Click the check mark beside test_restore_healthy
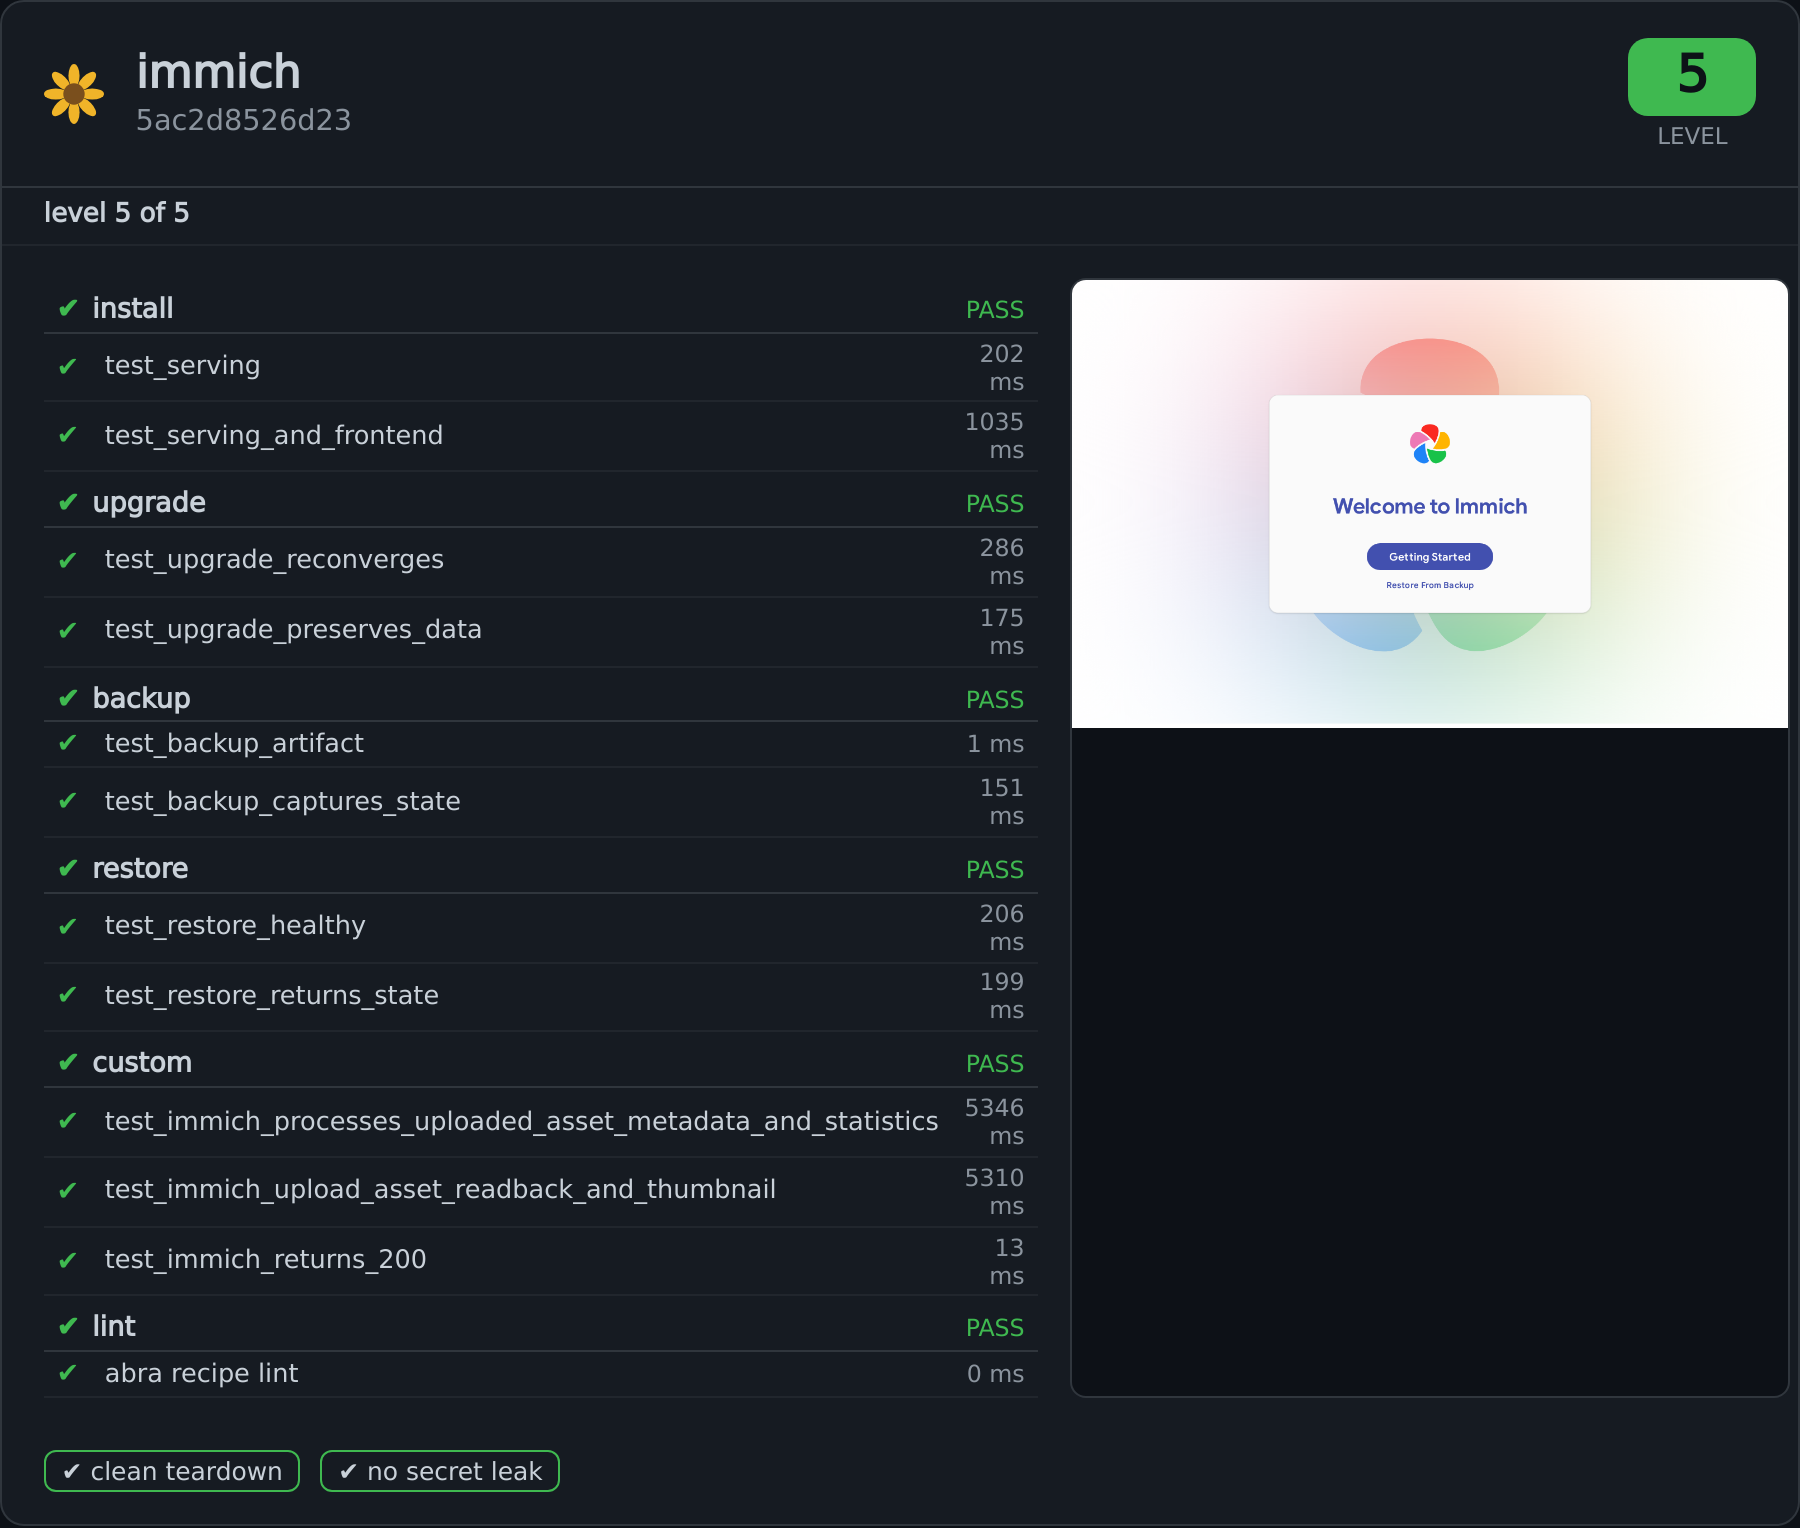The width and height of the screenshot is (1800, 1528). click(x=68, y=926)
